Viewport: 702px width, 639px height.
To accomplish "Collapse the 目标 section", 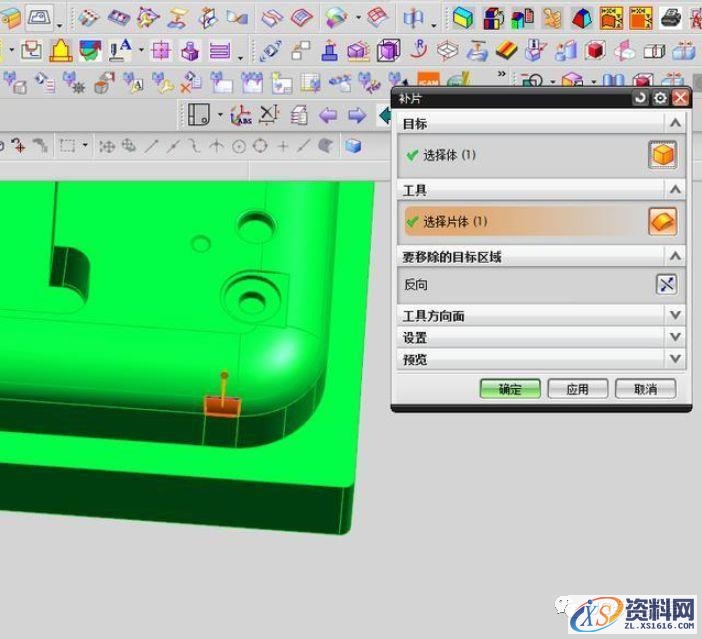I will tap(675, 123).
